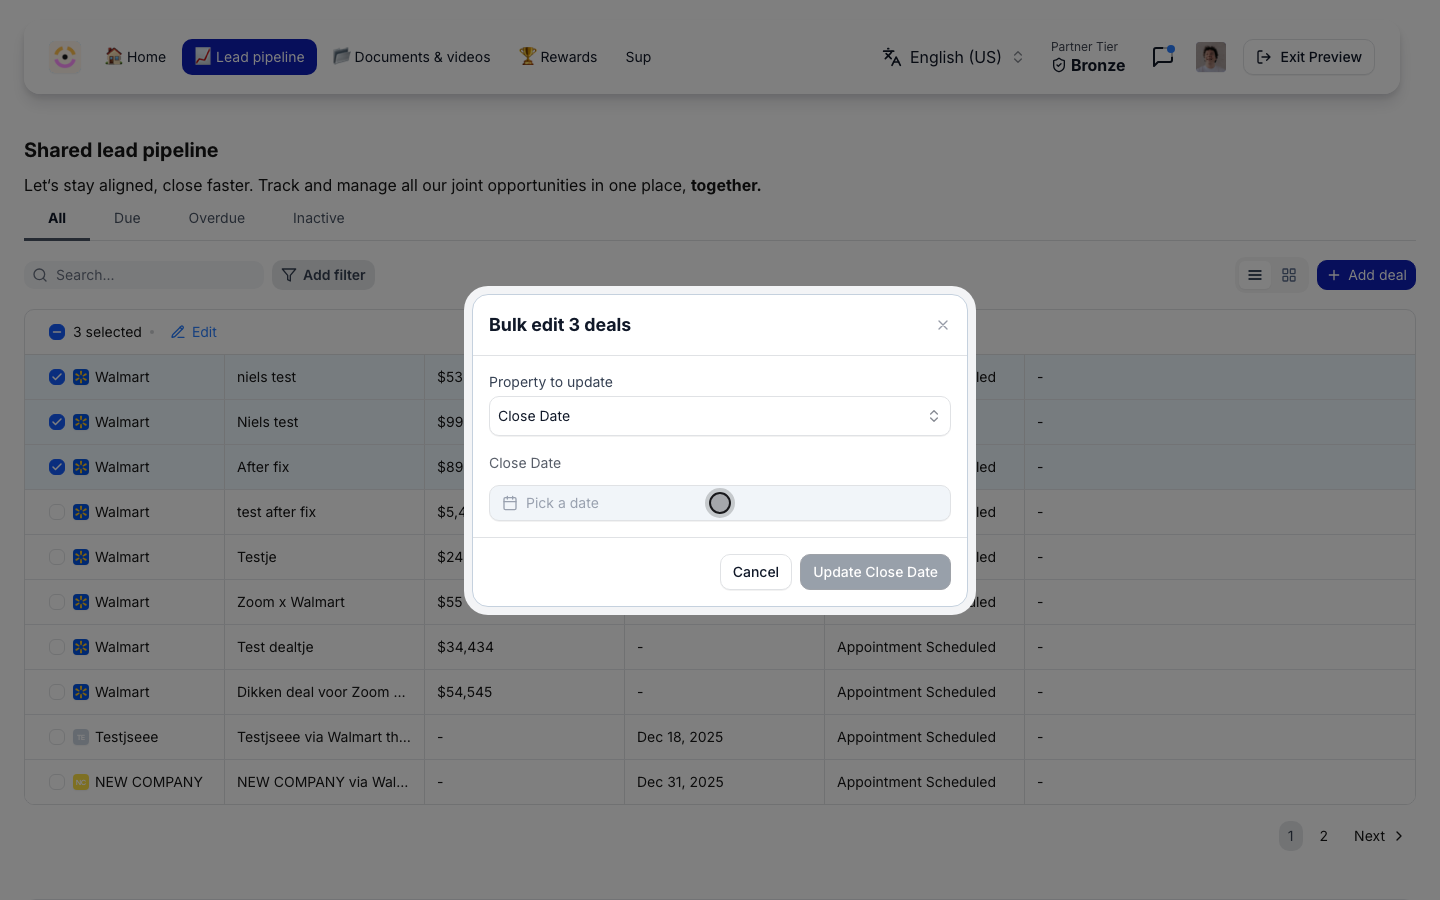Click Update Close Date button
The height and width of the screenshot is (900, 1440).
click(x=875, y=572)
